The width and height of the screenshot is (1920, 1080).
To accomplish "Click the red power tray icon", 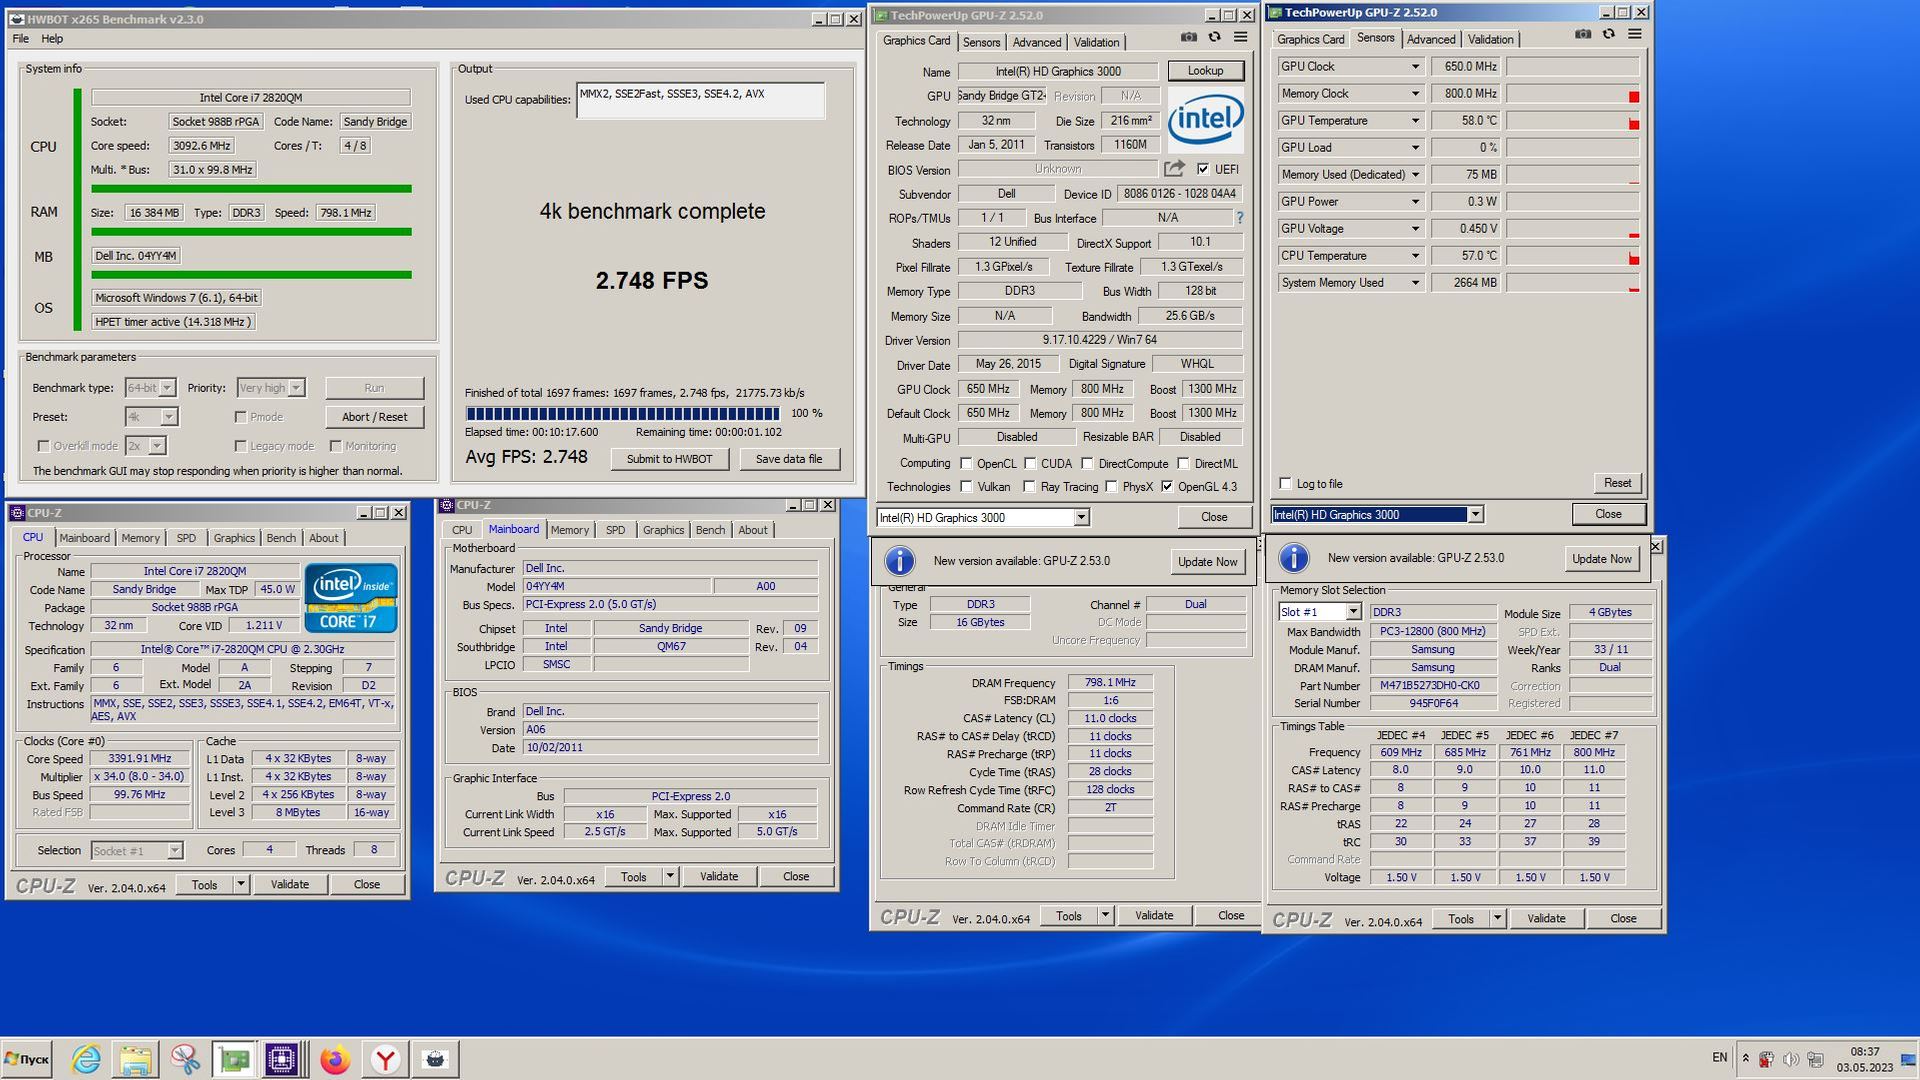I will click(1767, 1059).
